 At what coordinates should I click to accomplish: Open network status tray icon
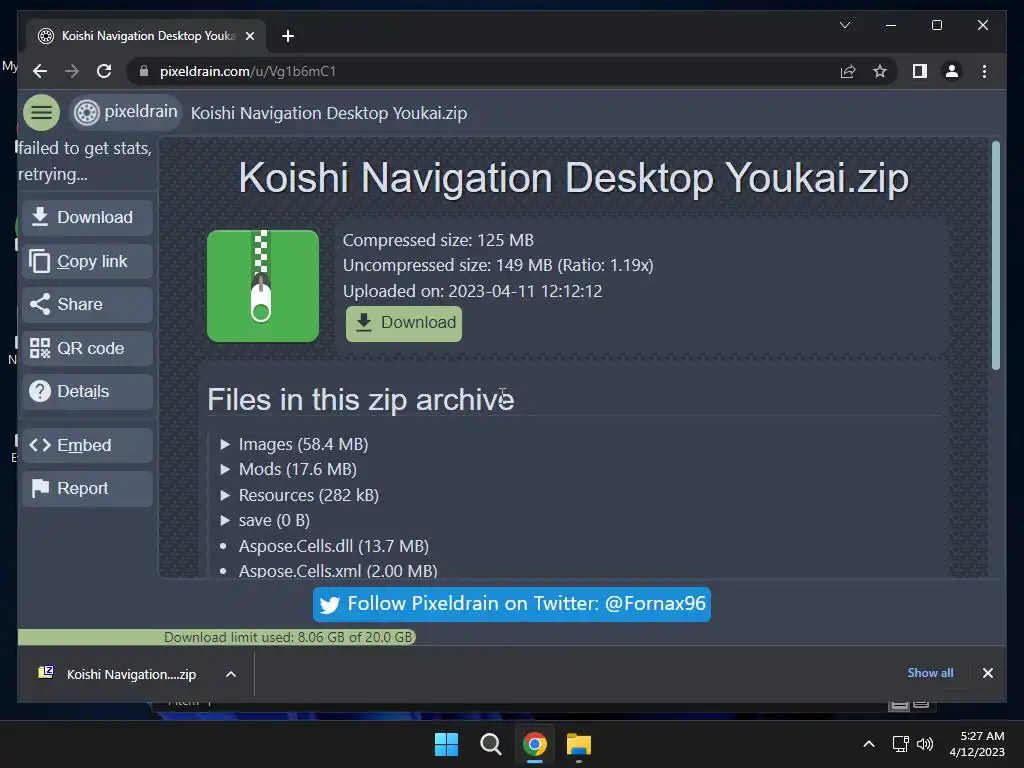click(x=901, y=744)
